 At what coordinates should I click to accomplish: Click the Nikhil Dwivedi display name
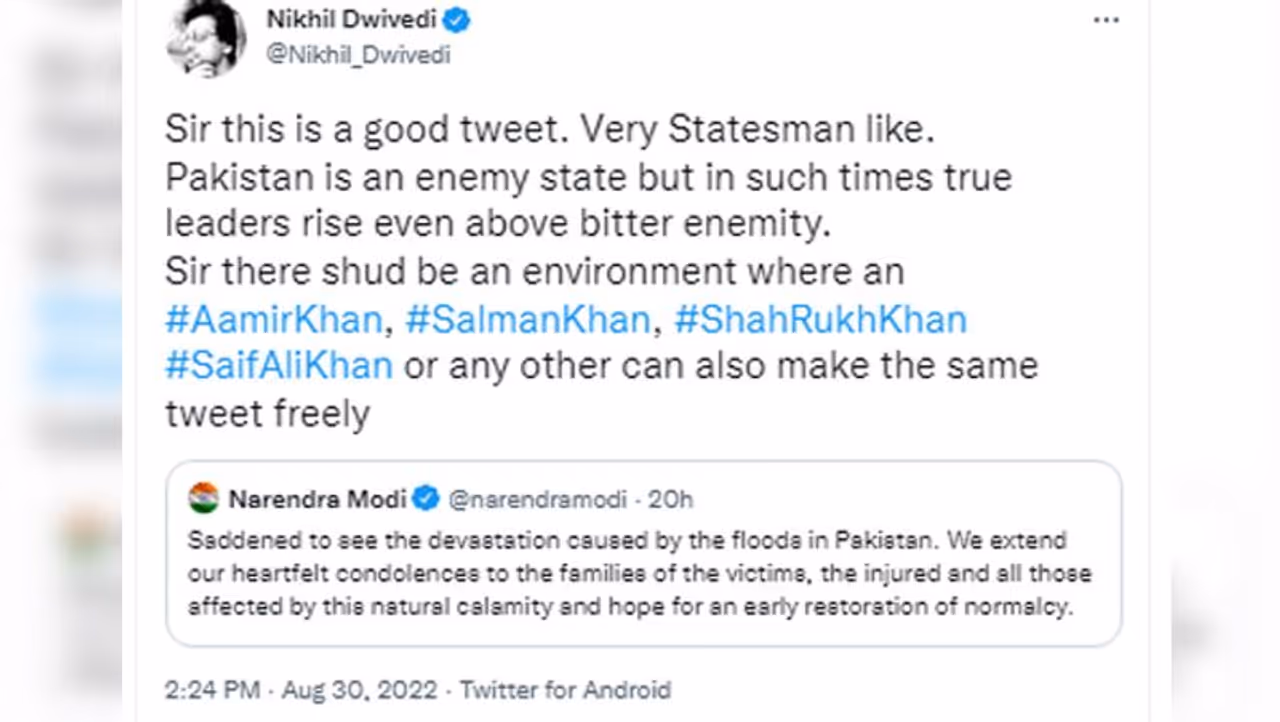[x=350, y=20]
